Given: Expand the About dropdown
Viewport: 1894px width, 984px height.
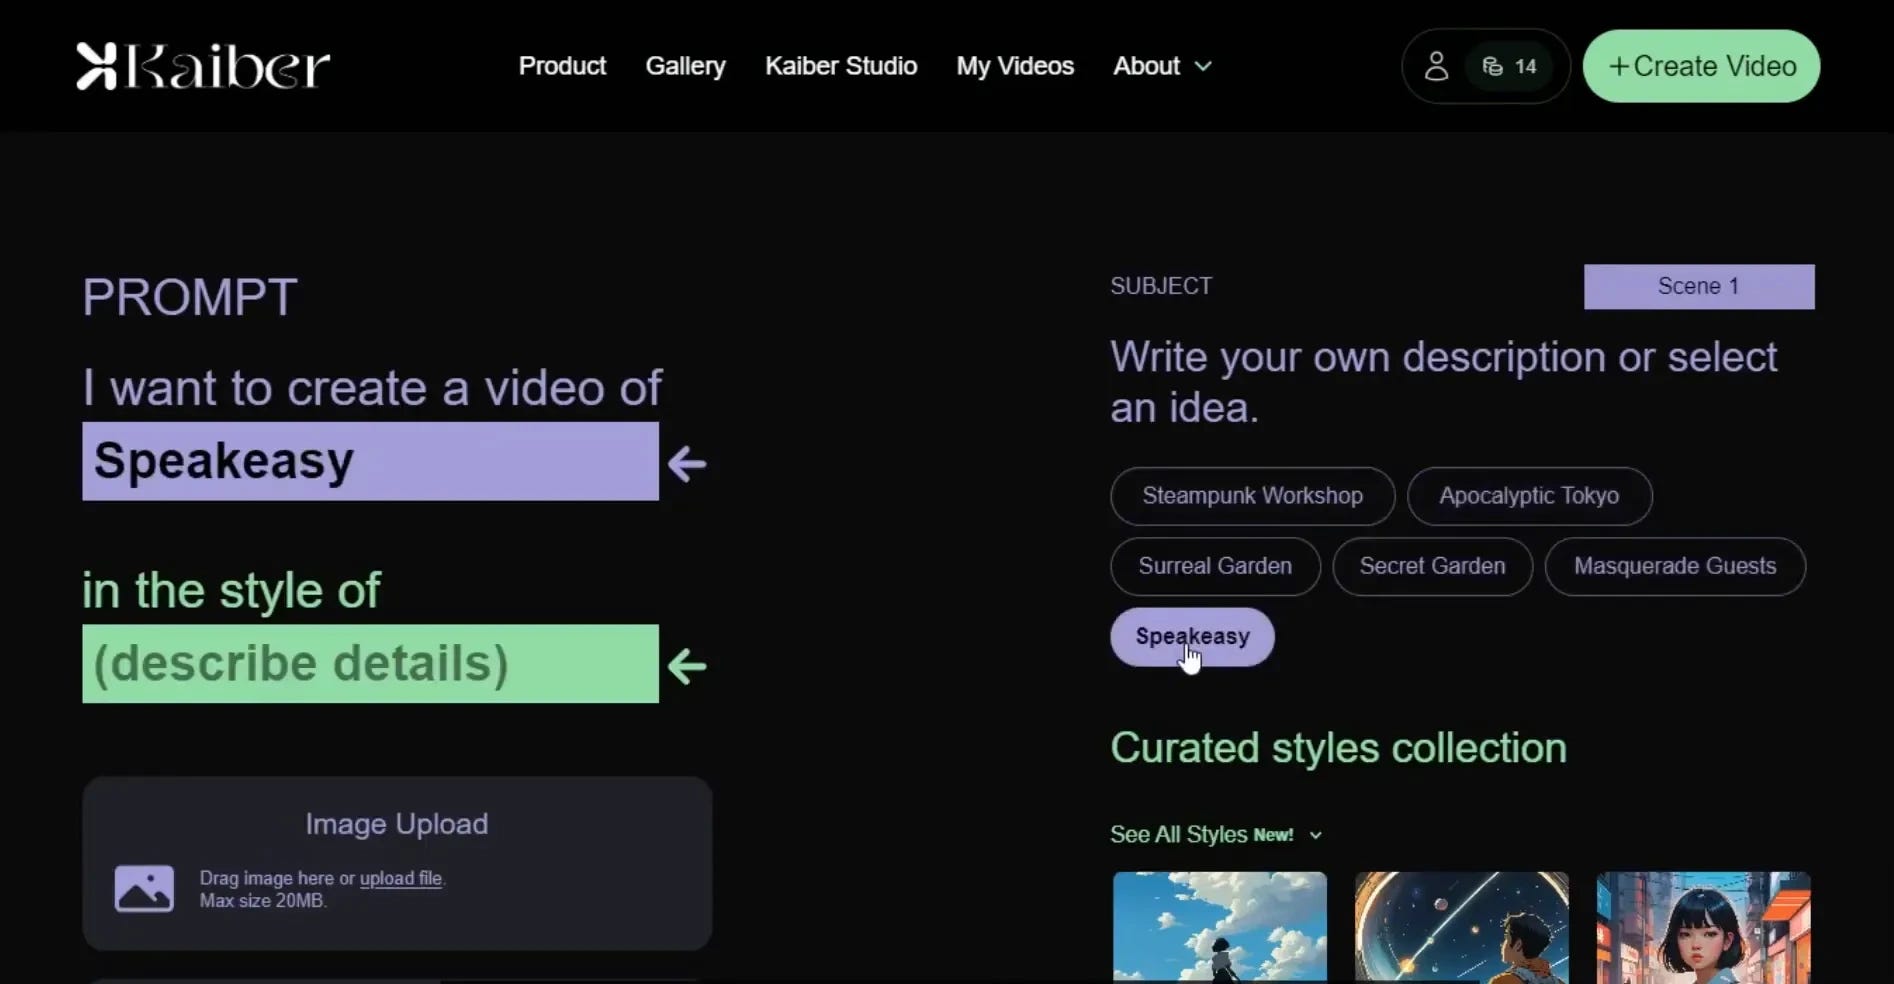Looking at the screenshot, I should (x=1162, y=66).
